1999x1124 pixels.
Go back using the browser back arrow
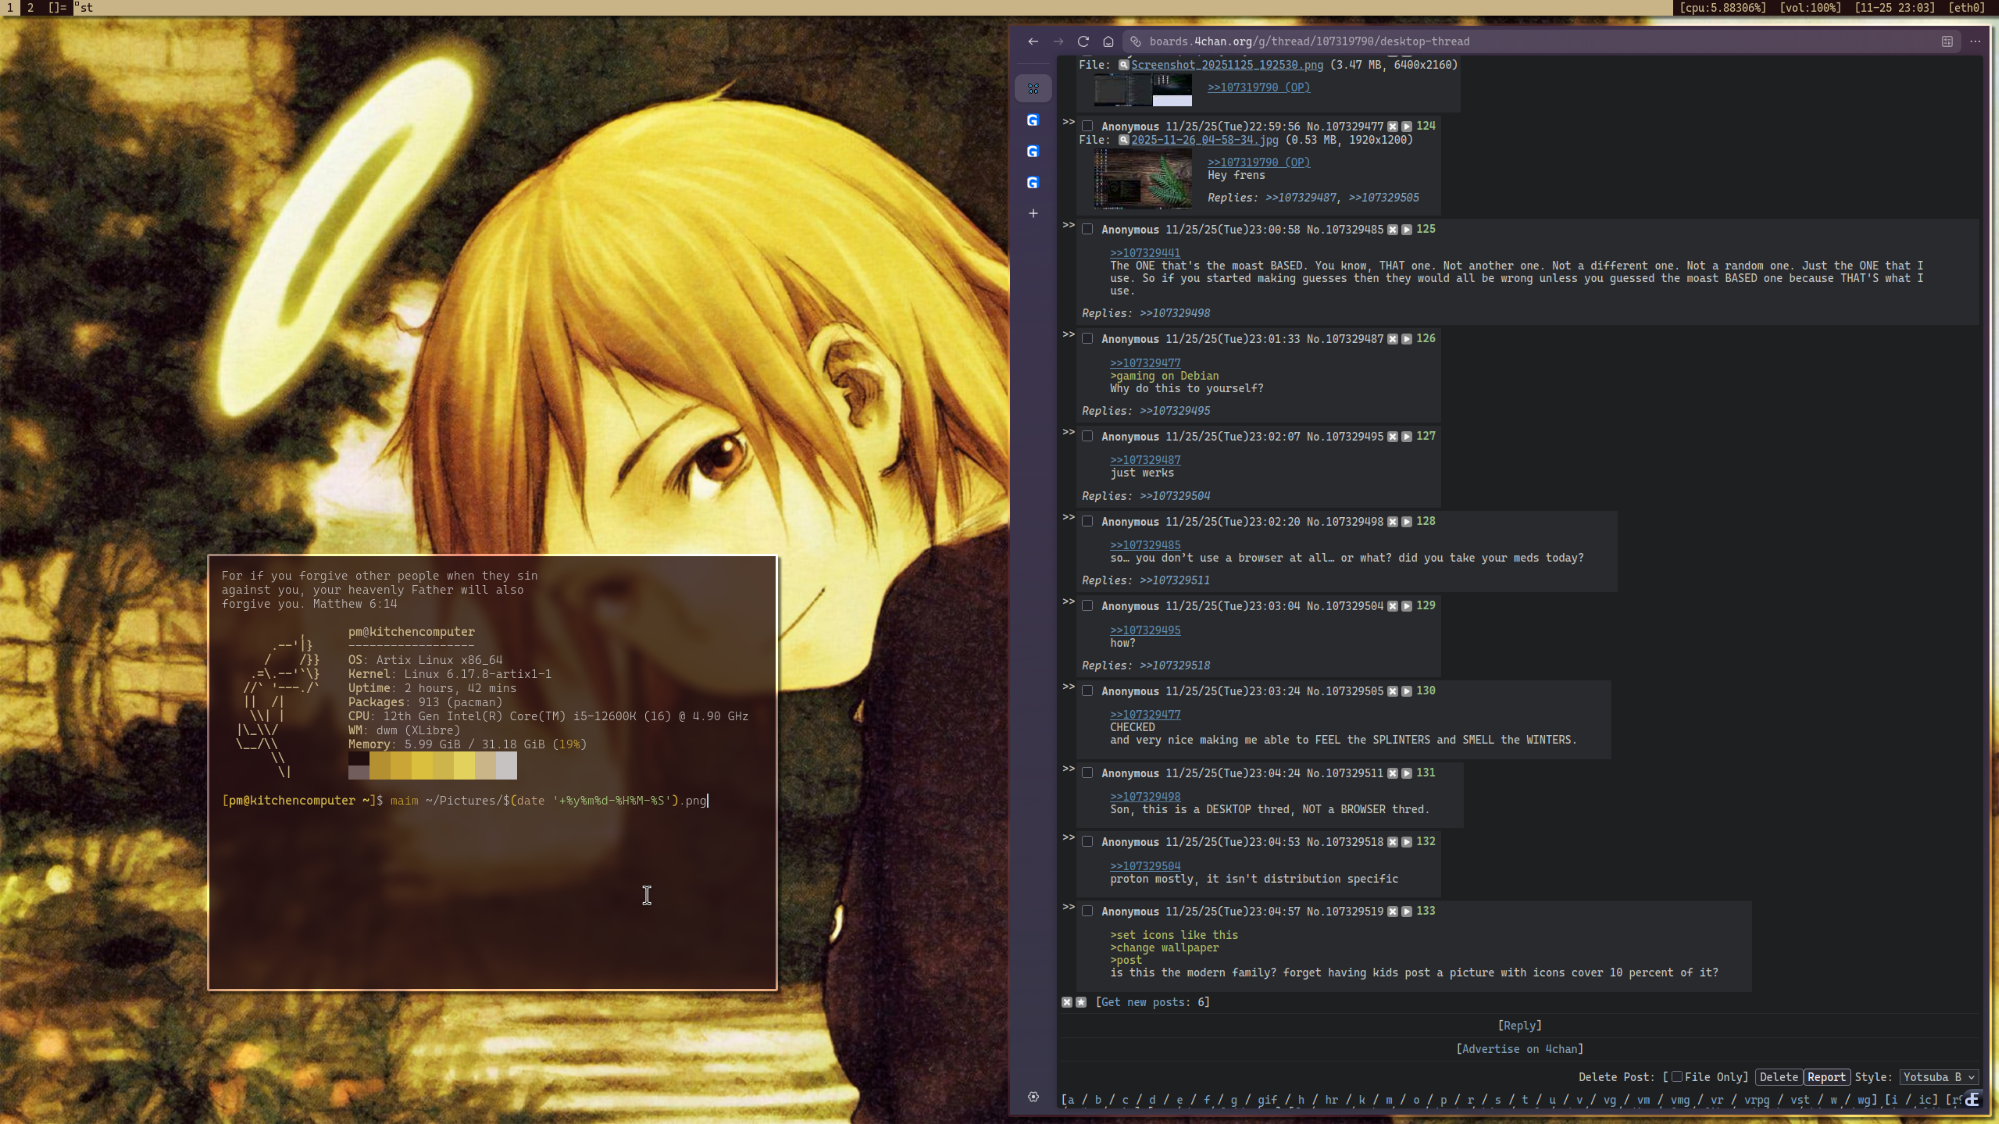tap(1033, 41)
